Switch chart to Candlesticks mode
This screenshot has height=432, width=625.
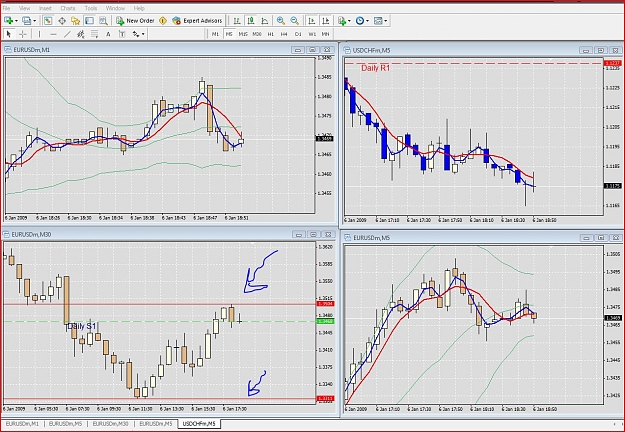click(x=251, y=21)
